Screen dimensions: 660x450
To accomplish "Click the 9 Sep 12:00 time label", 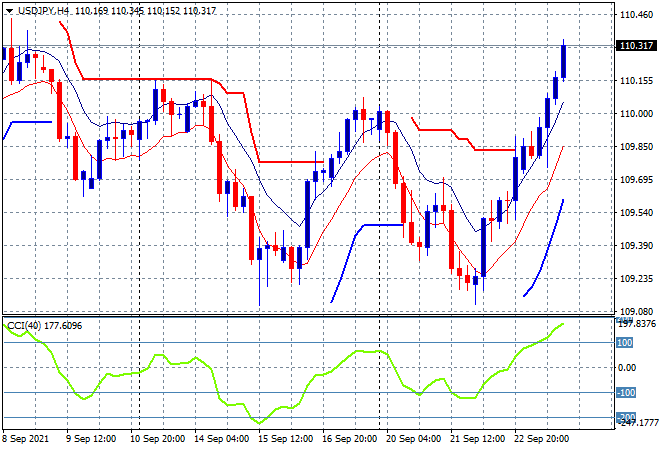I will (x=91, y=439).
